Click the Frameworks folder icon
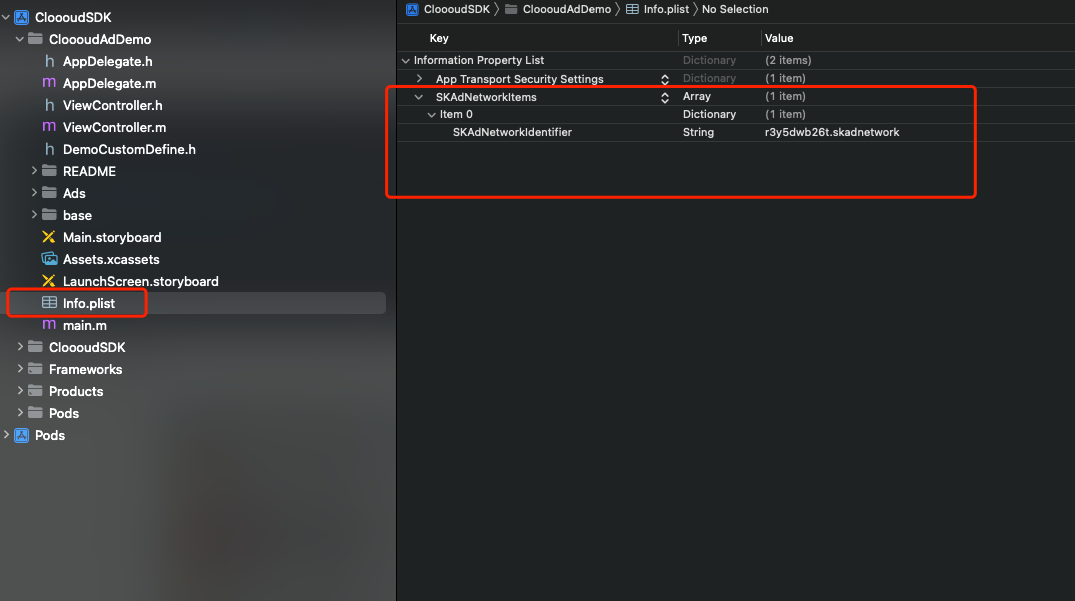Image resolution: width=1075 pixels, height=601 pixels. [x=36, y=369]
